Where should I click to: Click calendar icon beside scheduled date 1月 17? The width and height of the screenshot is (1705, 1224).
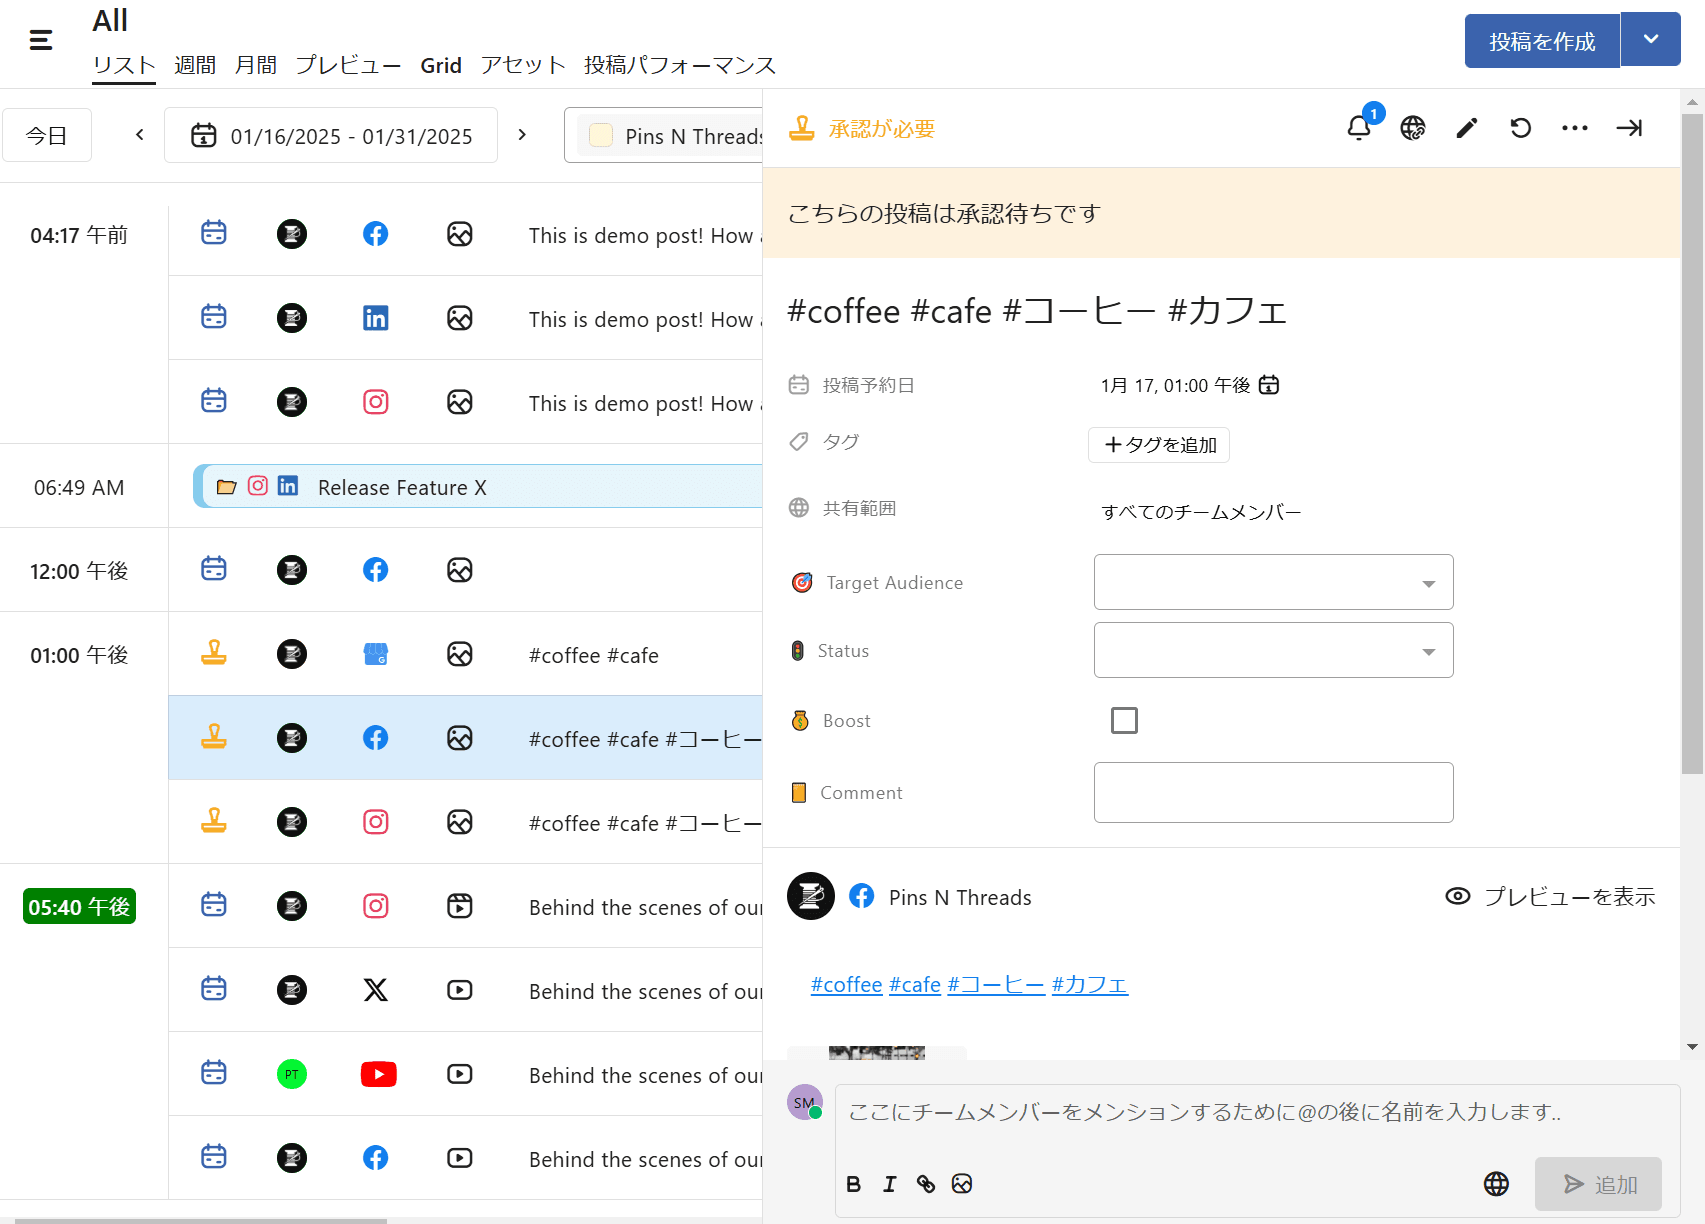(x=1269, y=385)
